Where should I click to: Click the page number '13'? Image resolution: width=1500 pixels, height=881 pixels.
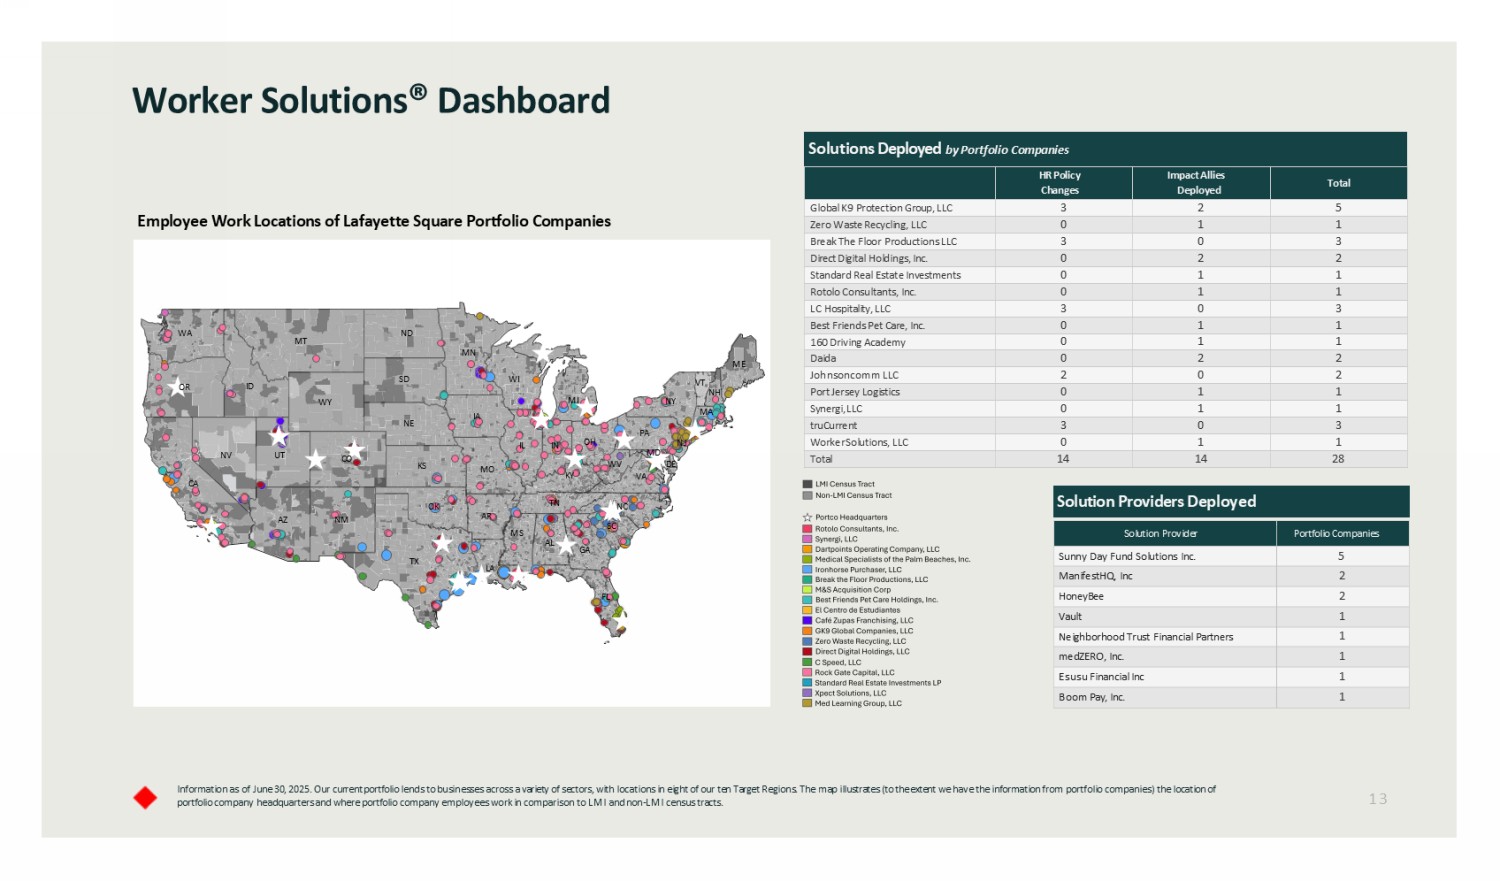click(x=1378, y=798)
